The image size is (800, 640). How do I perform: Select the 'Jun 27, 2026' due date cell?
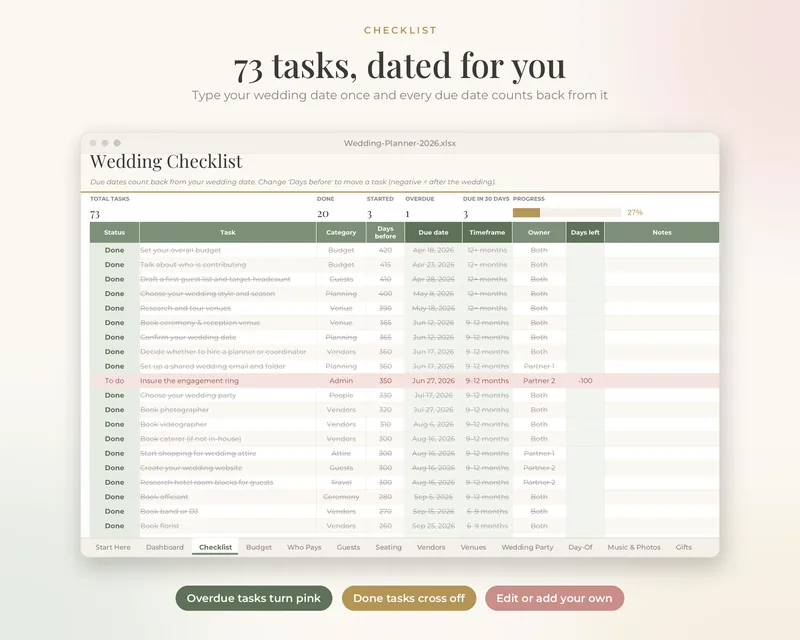(433, 381)
